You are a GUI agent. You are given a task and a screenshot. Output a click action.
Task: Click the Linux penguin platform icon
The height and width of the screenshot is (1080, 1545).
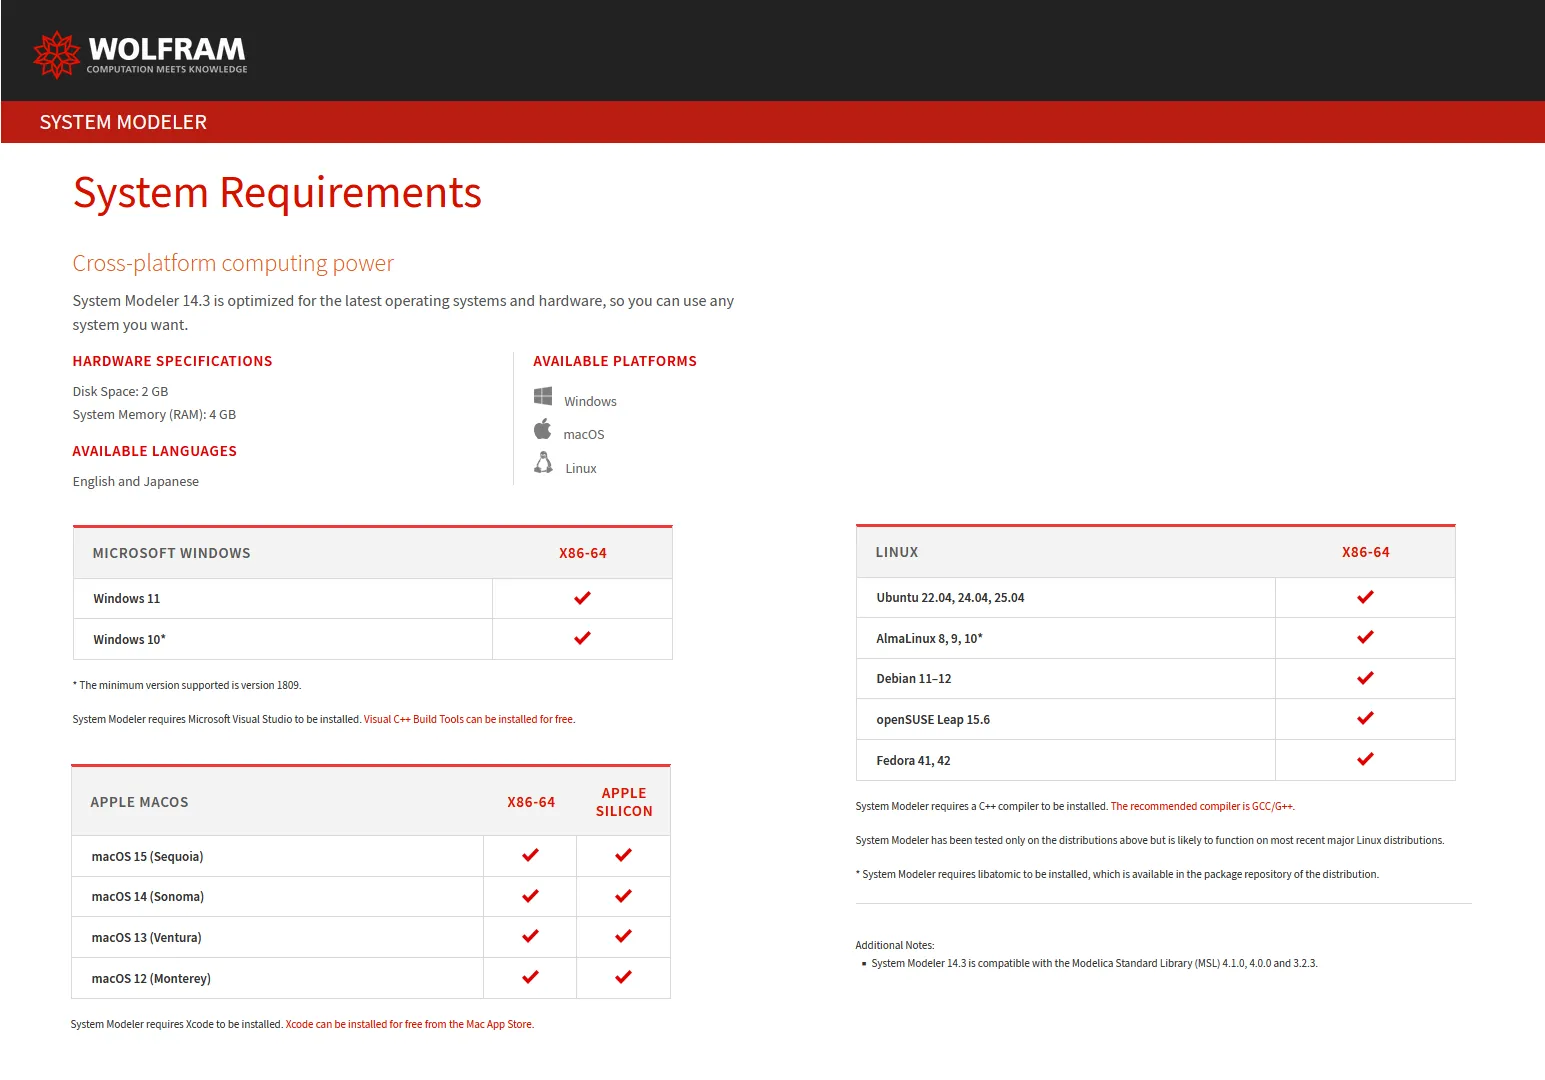[543, 462]
